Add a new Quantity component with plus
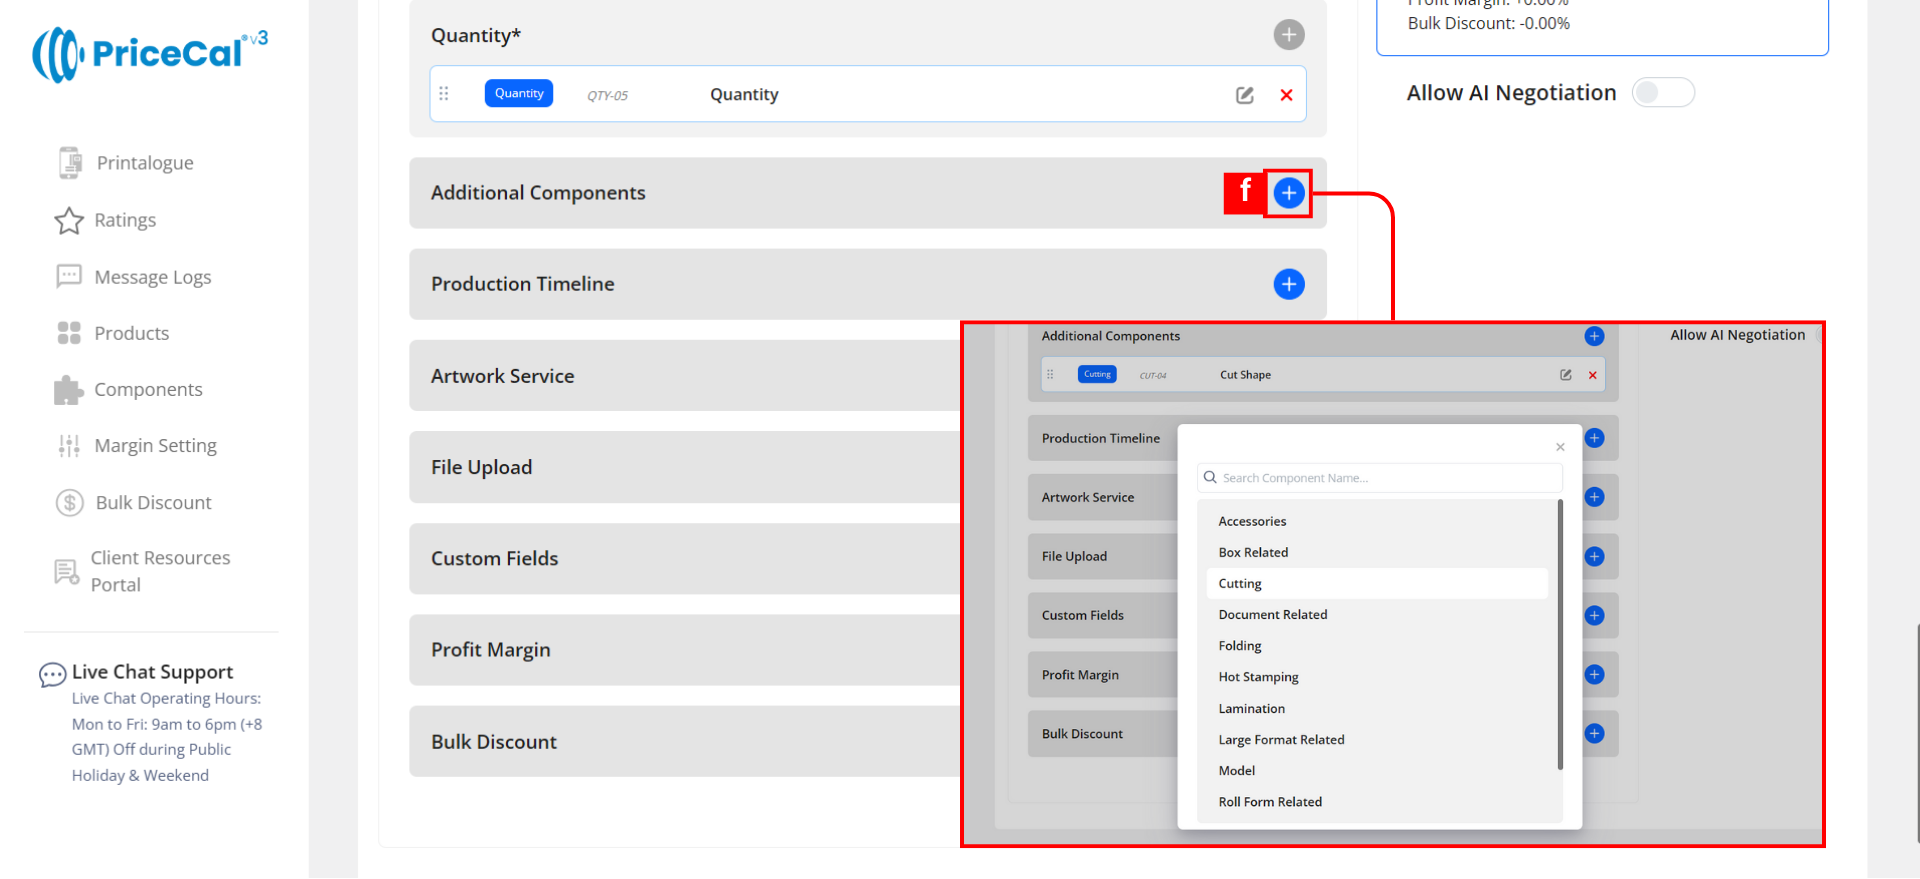Image resolution: width=1920 pixels, height=879 pixels. tap(1288, 35)
